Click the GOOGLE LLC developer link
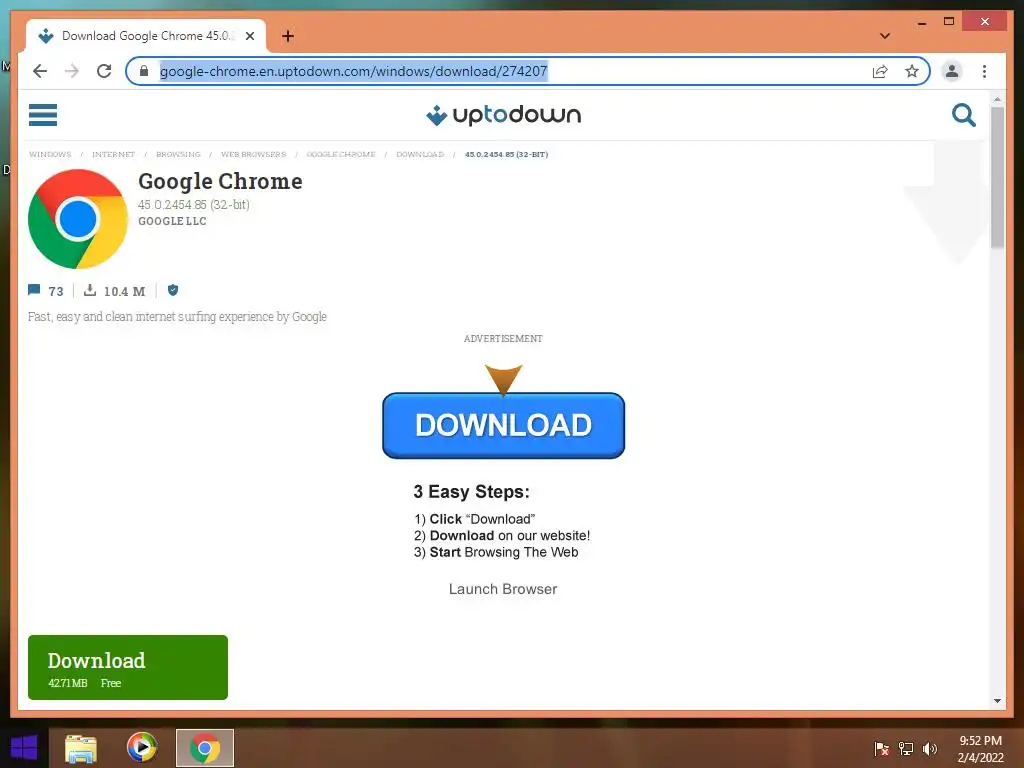The height and width of the screenshot is (768, 1024). pos(172,221)
